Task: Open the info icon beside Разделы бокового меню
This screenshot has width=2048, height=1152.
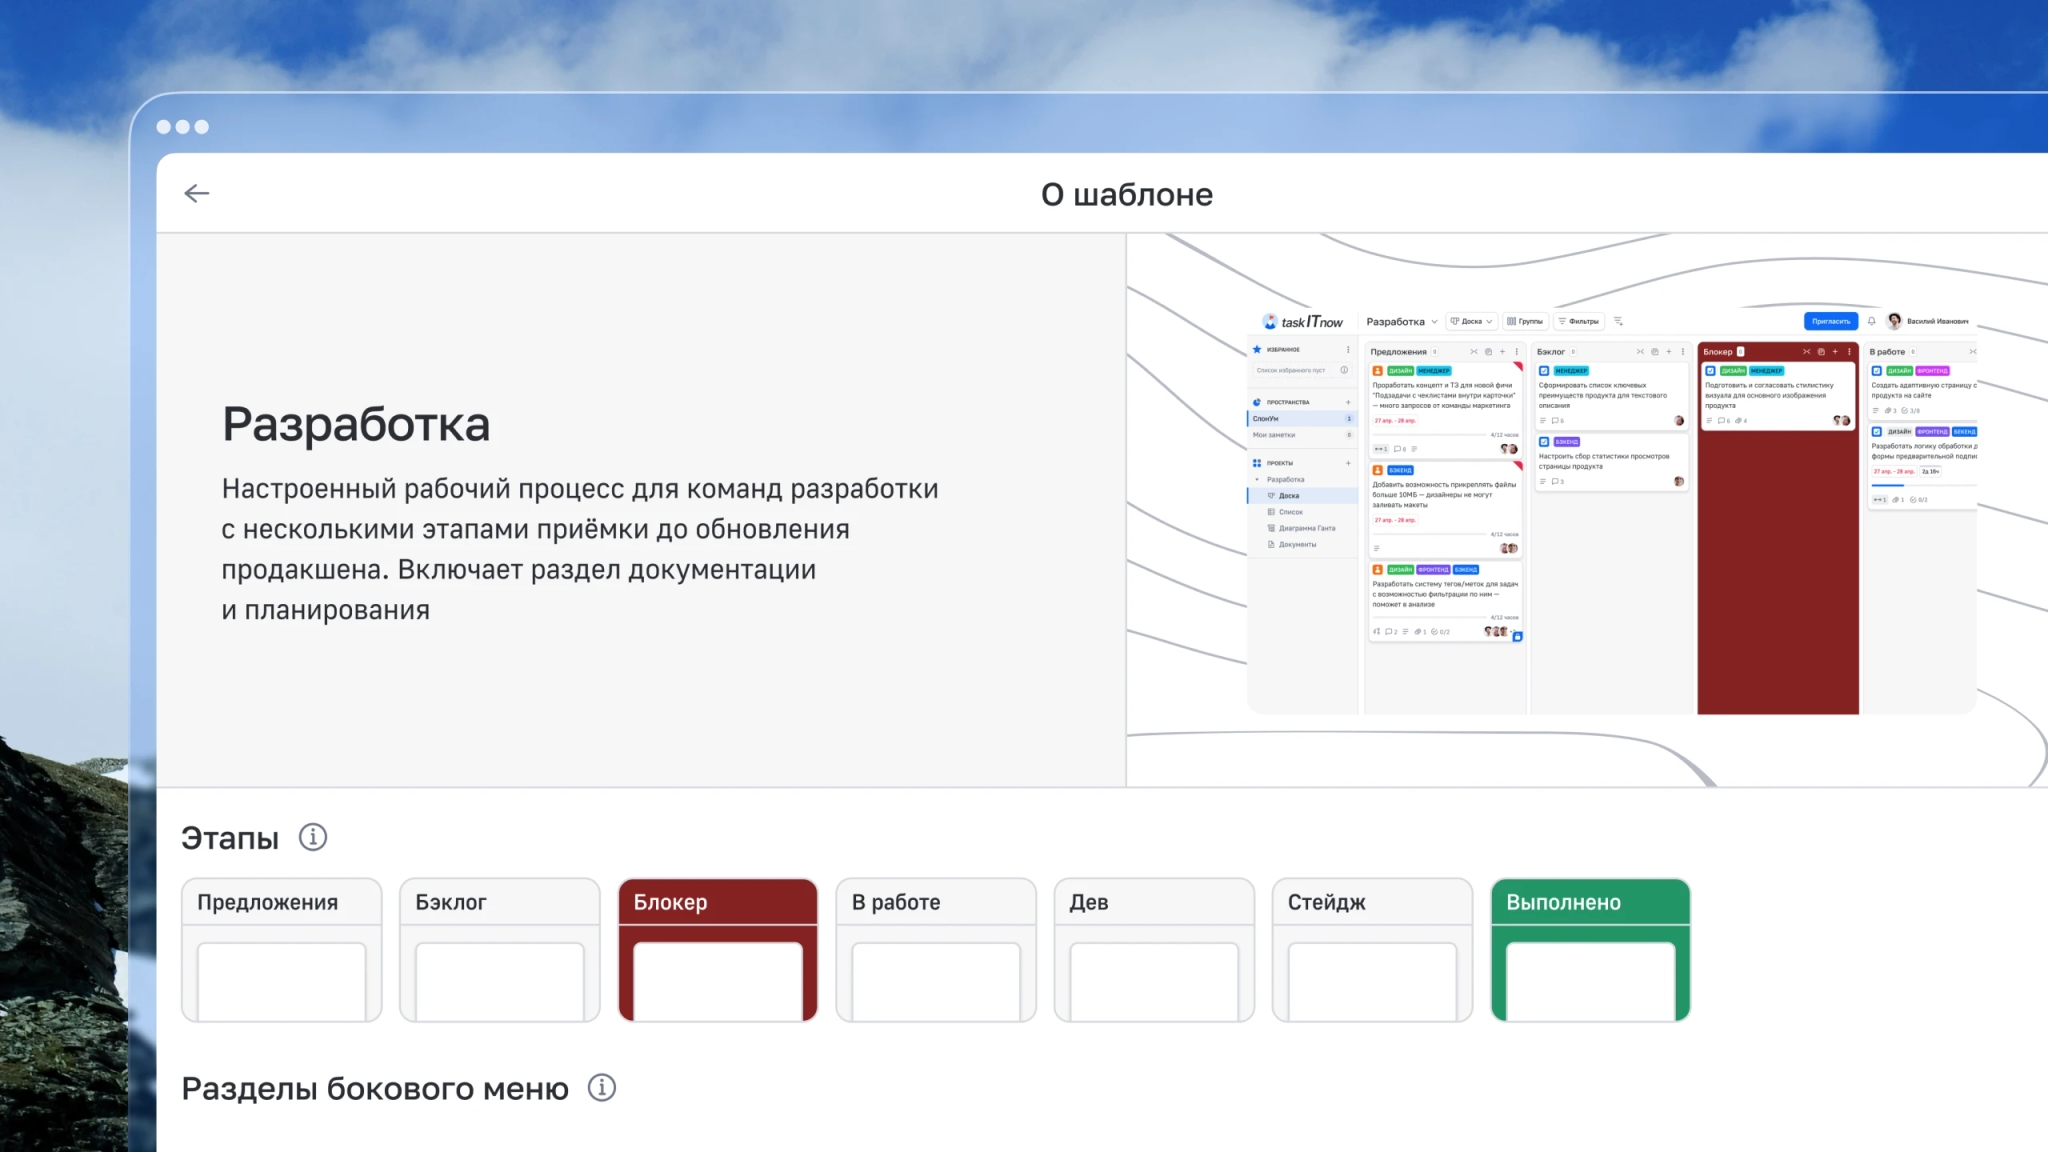Action: pyautogui.click(x=602, y=1087)
